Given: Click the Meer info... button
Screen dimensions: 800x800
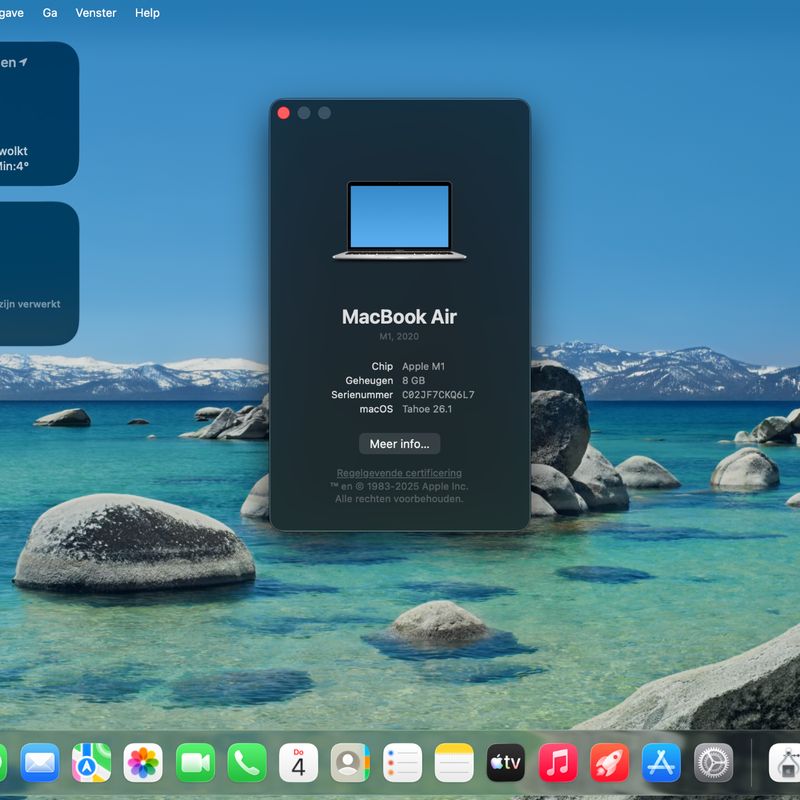Looking at the screenshot, I should point(399,444).
